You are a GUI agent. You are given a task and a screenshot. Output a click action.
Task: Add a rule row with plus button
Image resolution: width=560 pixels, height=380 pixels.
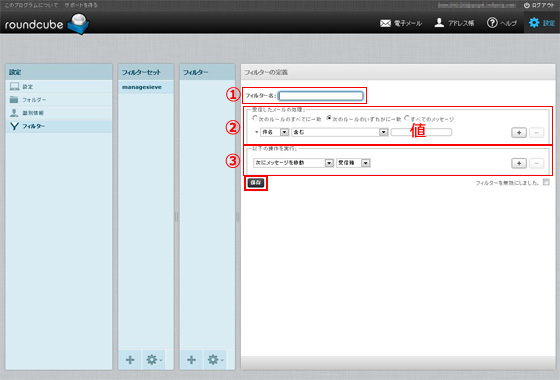tap(519, 132)
